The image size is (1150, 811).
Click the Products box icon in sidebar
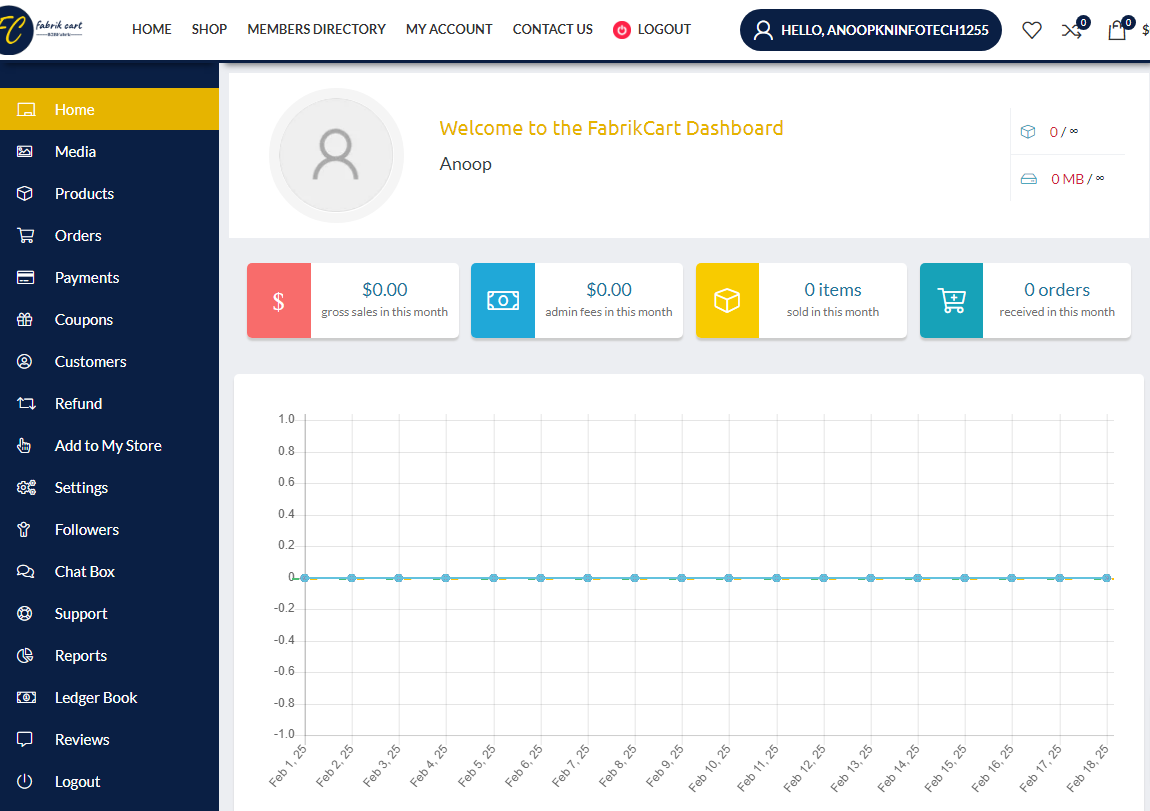pyautogui.click(x=25, y=194)
